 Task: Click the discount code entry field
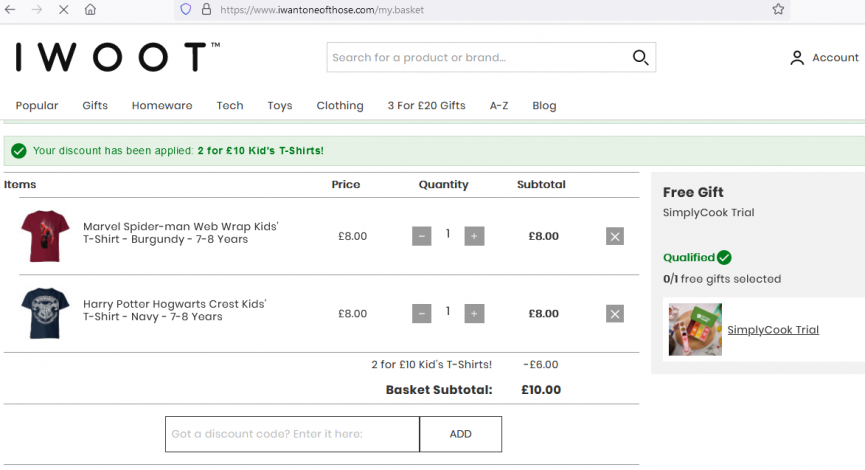[292, 434]
